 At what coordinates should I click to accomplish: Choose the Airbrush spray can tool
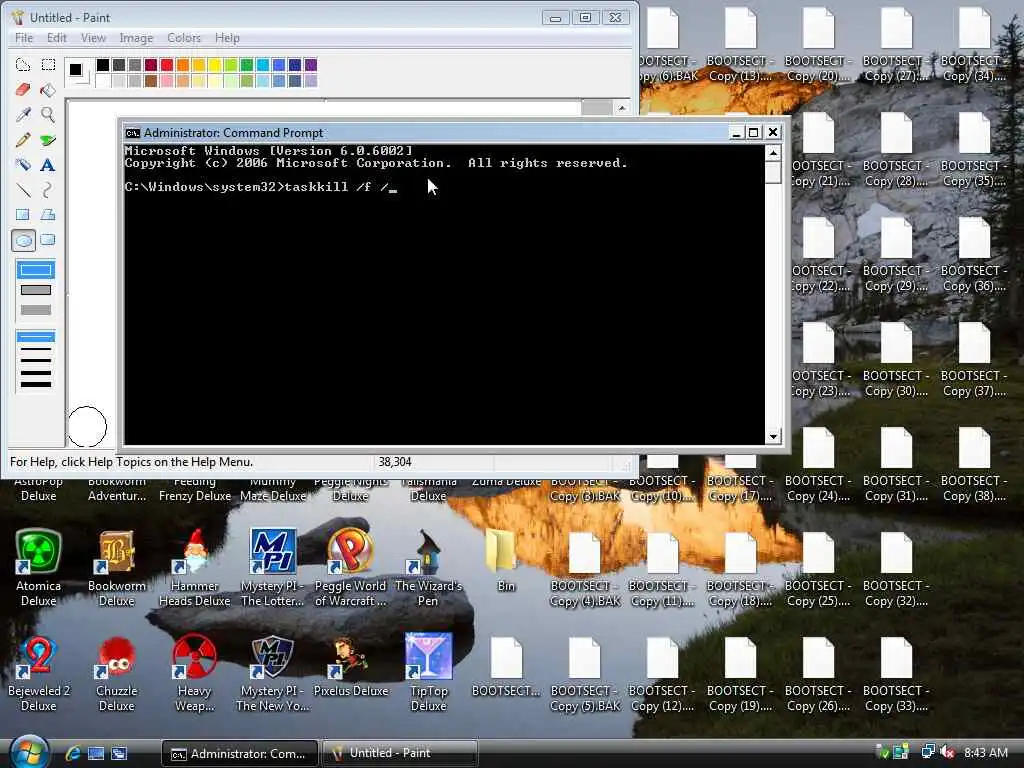(x=23, y=165)
